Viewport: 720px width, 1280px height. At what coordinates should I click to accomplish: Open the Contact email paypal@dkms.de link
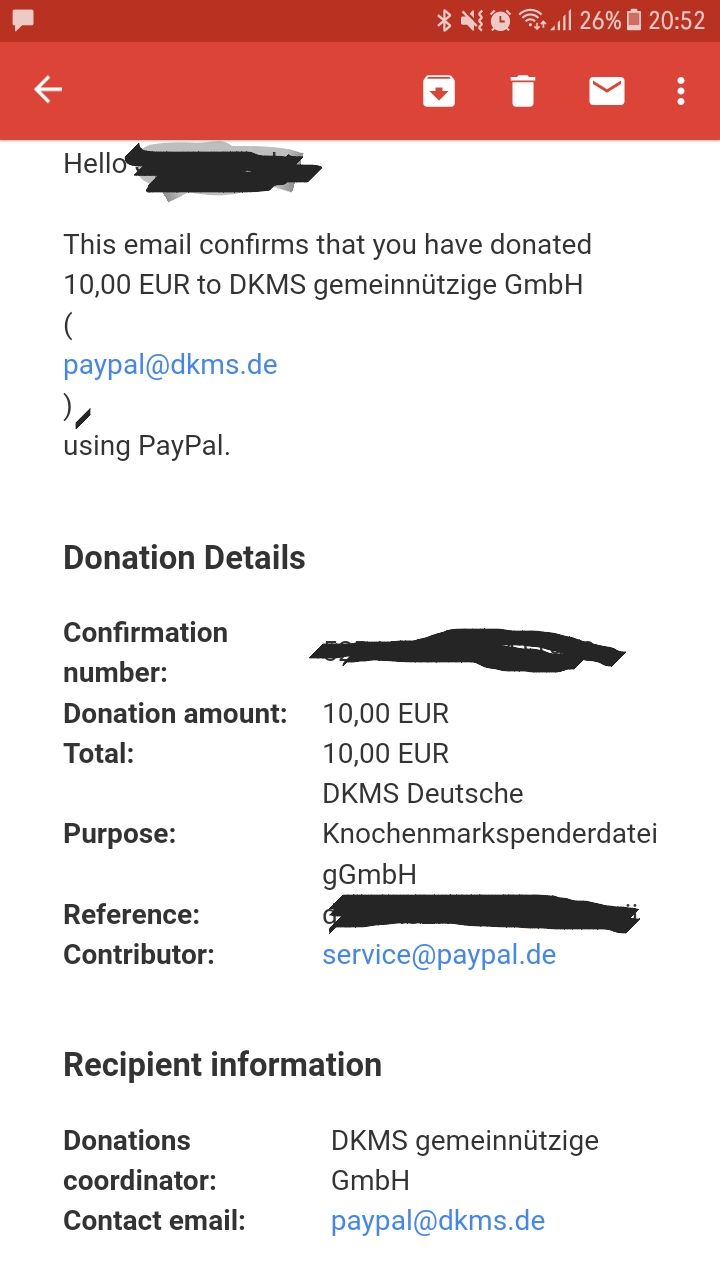point(438,1221)
